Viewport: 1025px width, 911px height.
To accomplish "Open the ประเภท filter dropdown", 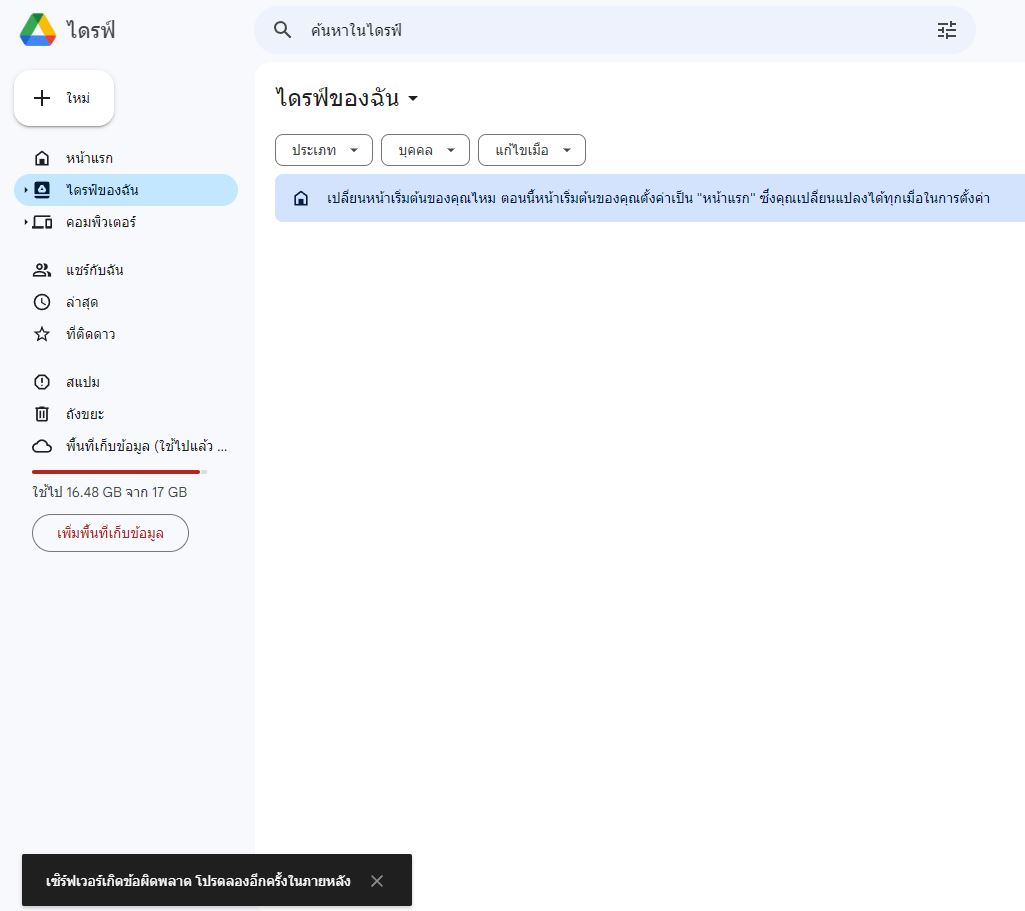I will [x=324, y=150].
